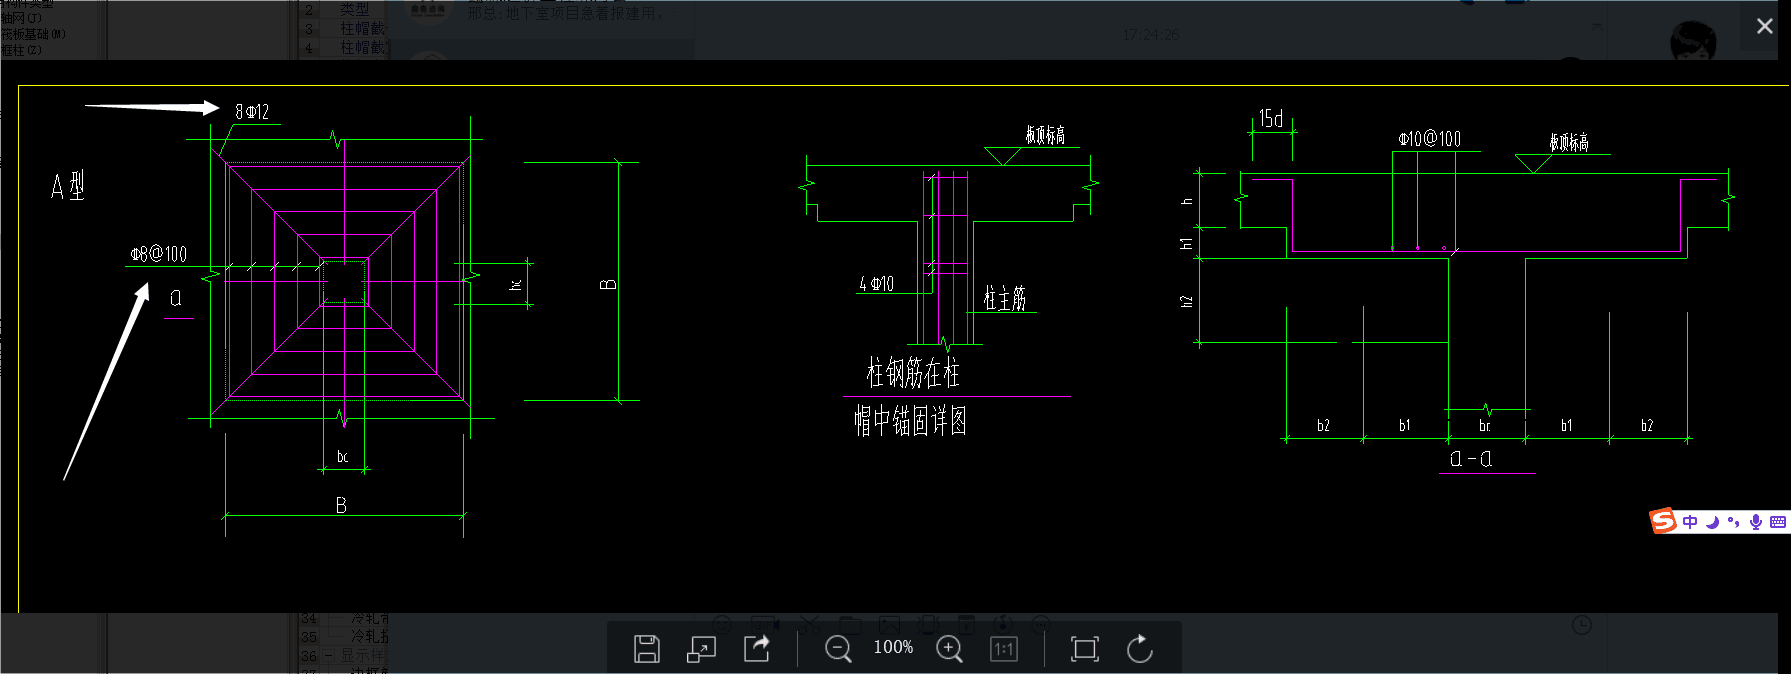Select '筏板基础(M)' in background window list
1791x674 pixels.
tap(34, 34)
